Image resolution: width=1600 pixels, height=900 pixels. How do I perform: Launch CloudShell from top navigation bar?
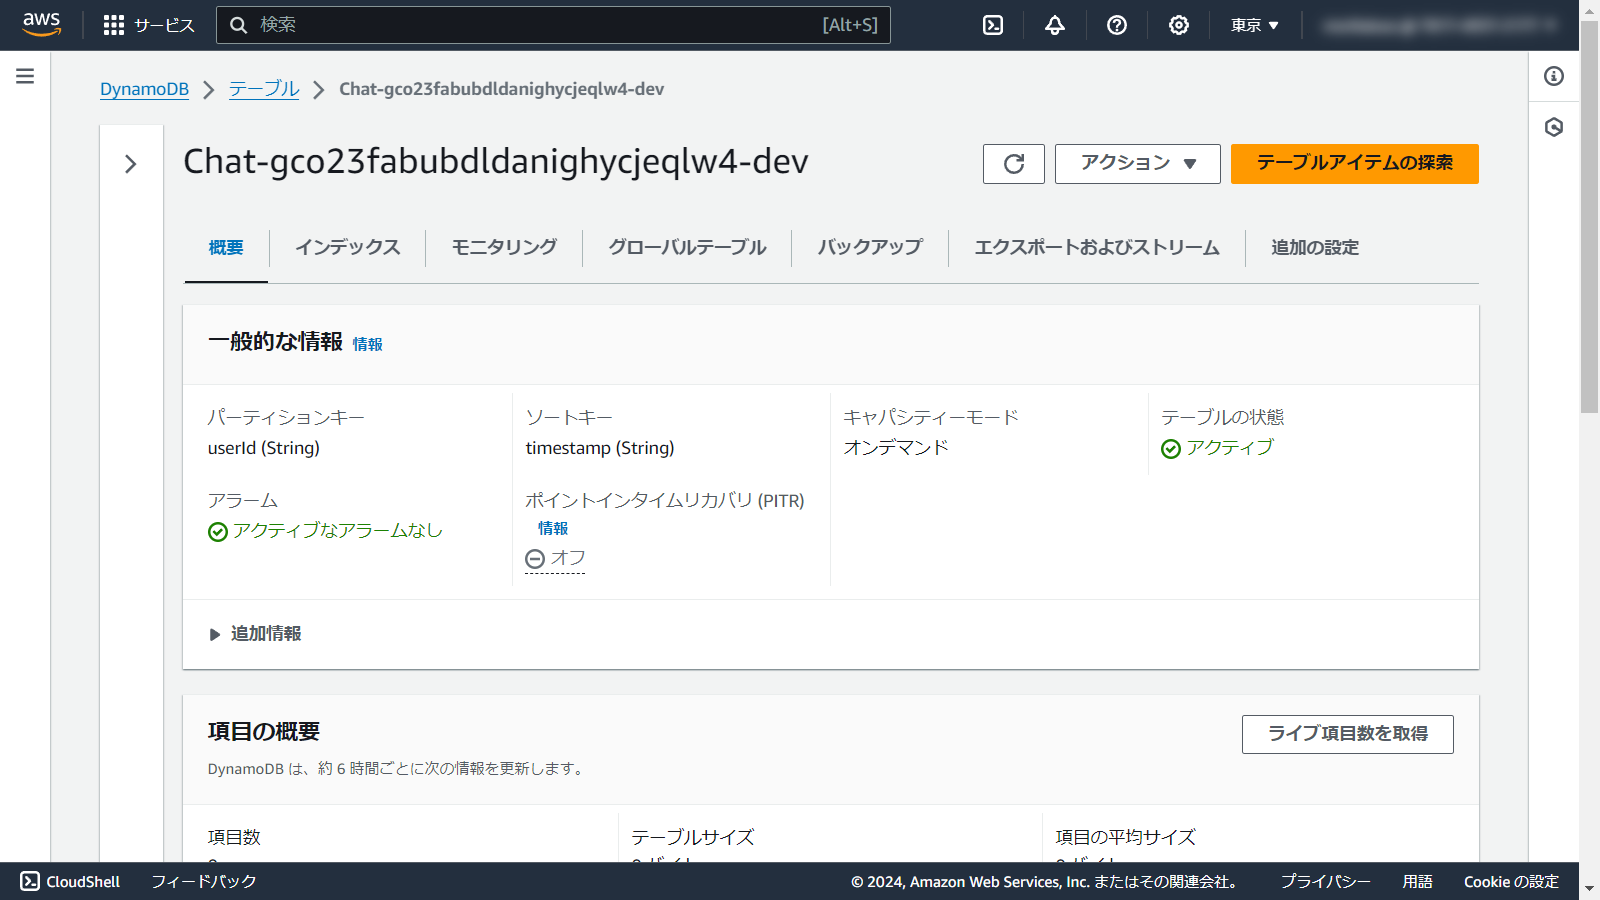coord(992,25)
